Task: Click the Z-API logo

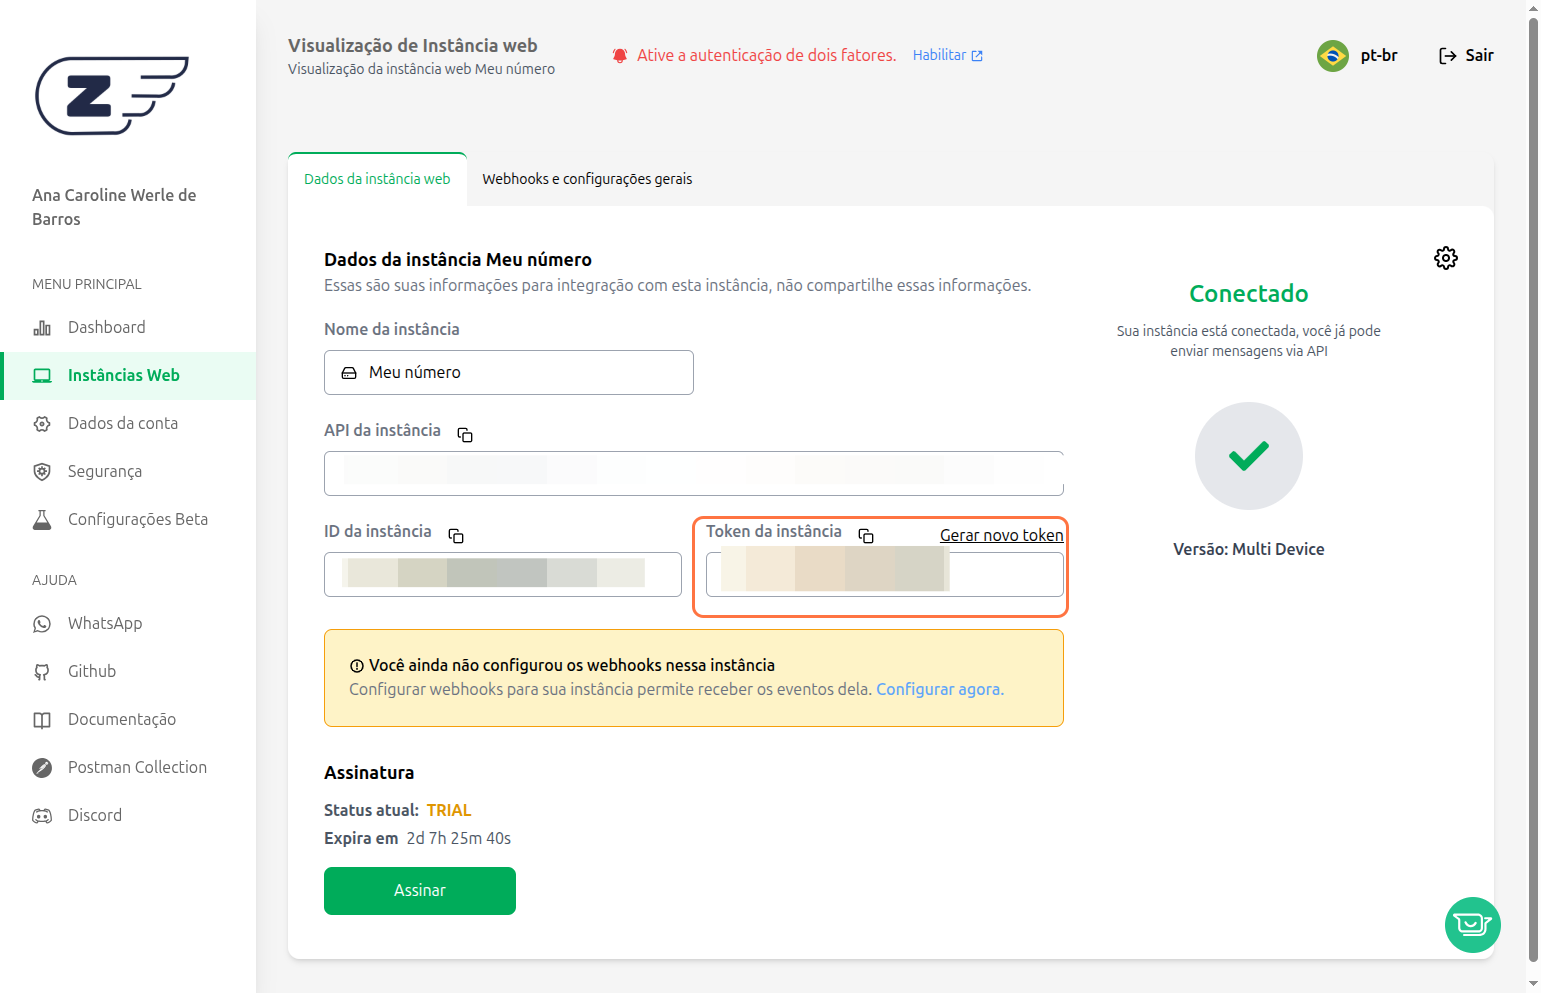Action: [x=112, y=95]
